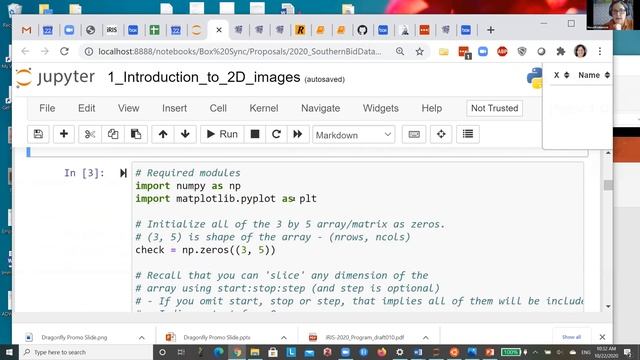Restart kernel and rerun all cells
This screenshot has width=640, height=360.
click(x=298, y=134)
